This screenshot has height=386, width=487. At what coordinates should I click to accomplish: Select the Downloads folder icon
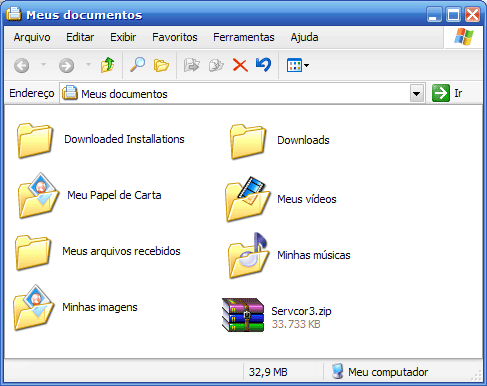tap(248, 141)
